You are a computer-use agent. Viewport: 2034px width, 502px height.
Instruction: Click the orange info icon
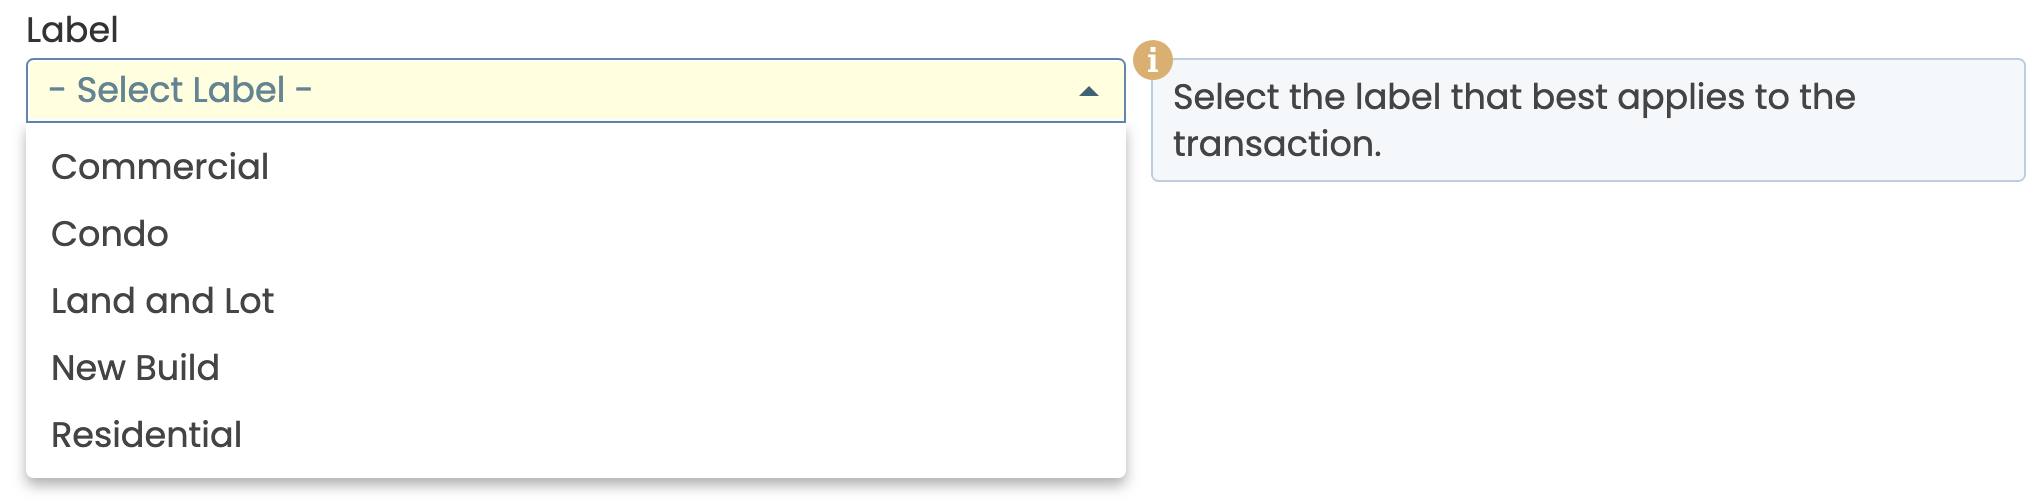(x=1152, y=60)
